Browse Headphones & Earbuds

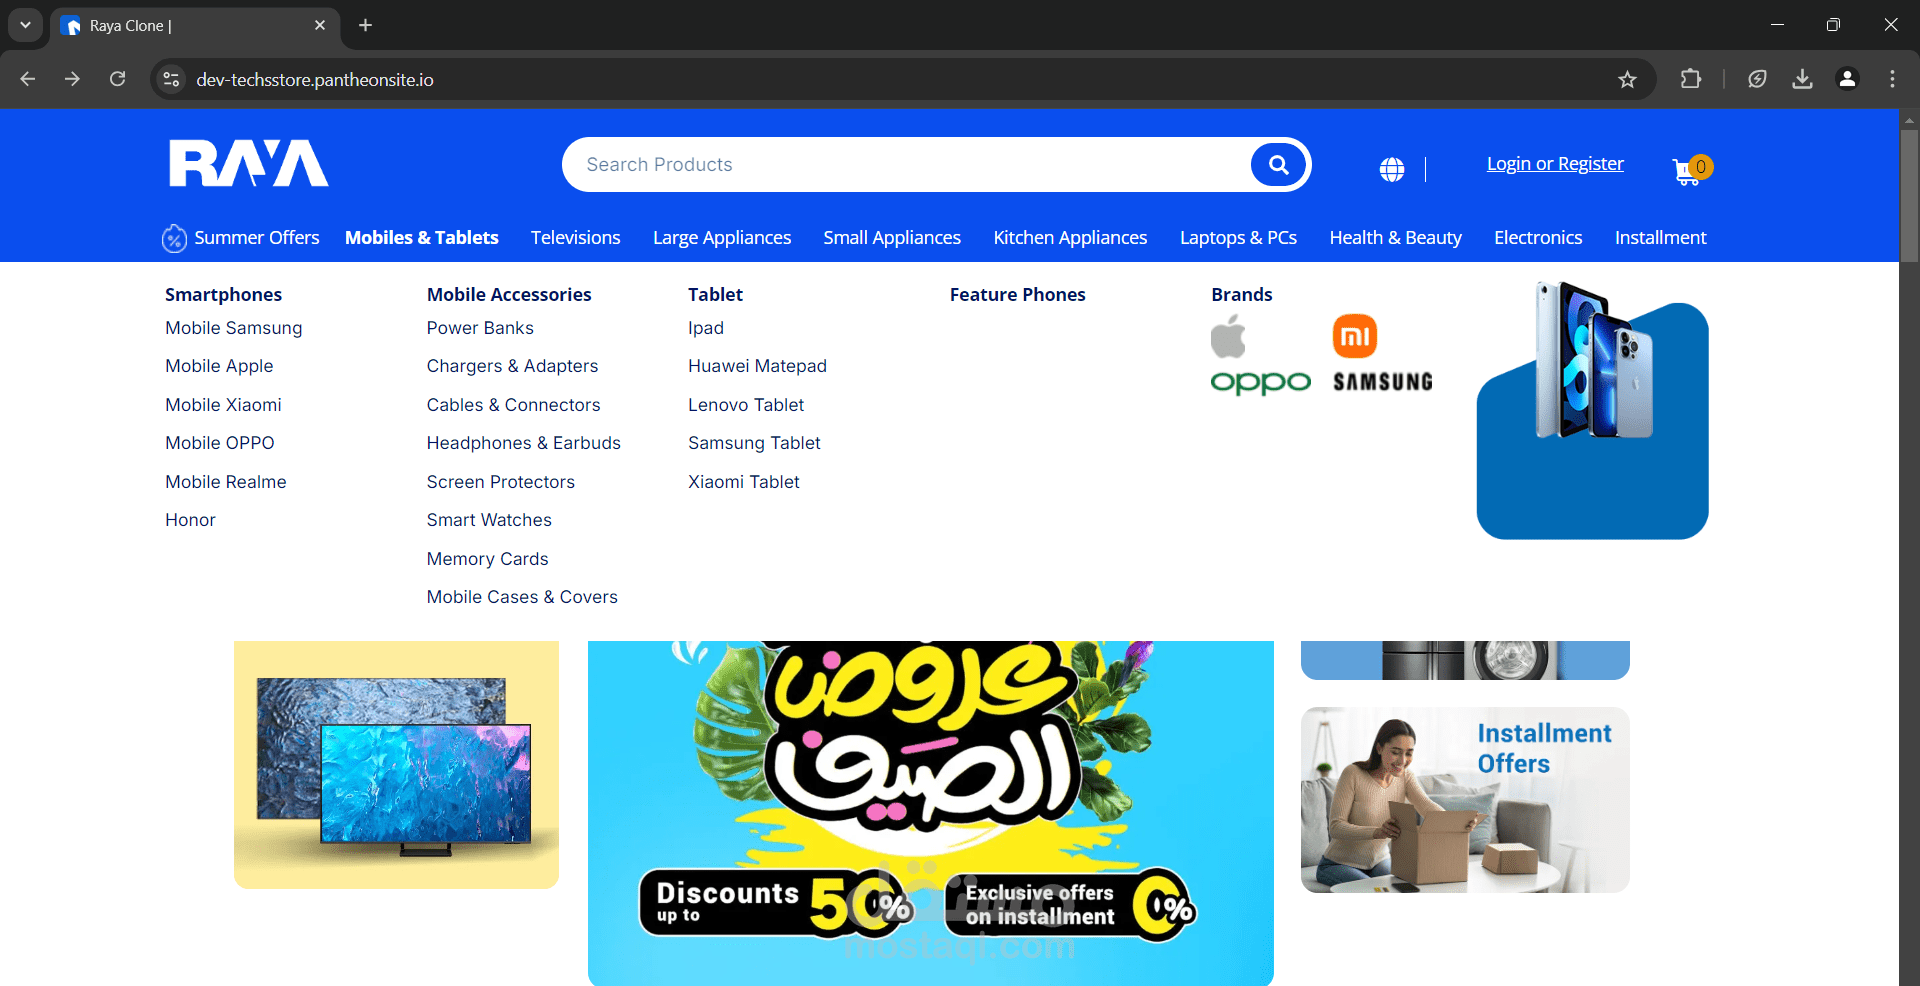click(524, 443)
